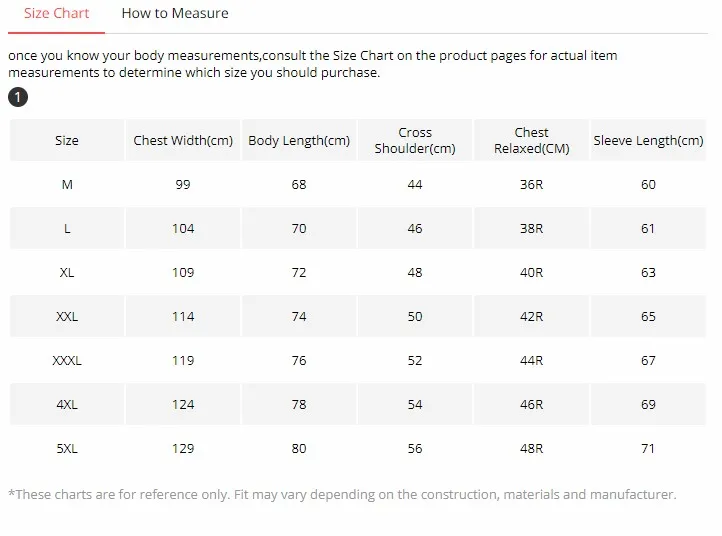Click the reference-only disclaimer text
This screenshot has width=722, height=536.
pyautogui.click(x=342, y=495)
